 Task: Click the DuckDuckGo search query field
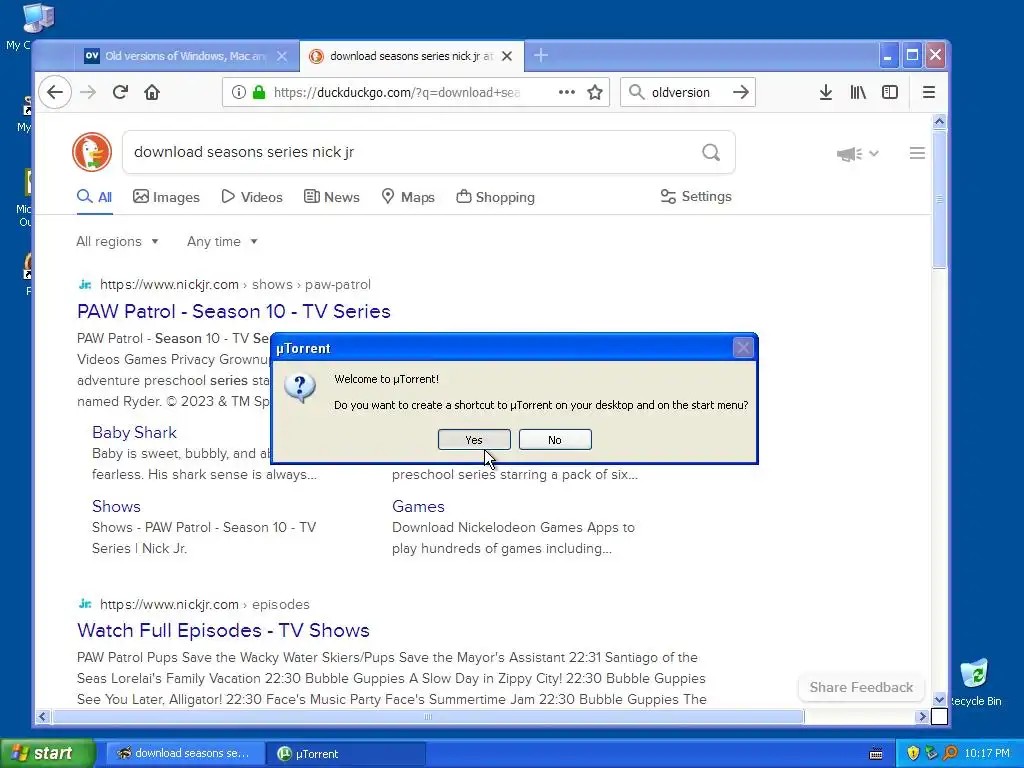click(x=411, y=152)
